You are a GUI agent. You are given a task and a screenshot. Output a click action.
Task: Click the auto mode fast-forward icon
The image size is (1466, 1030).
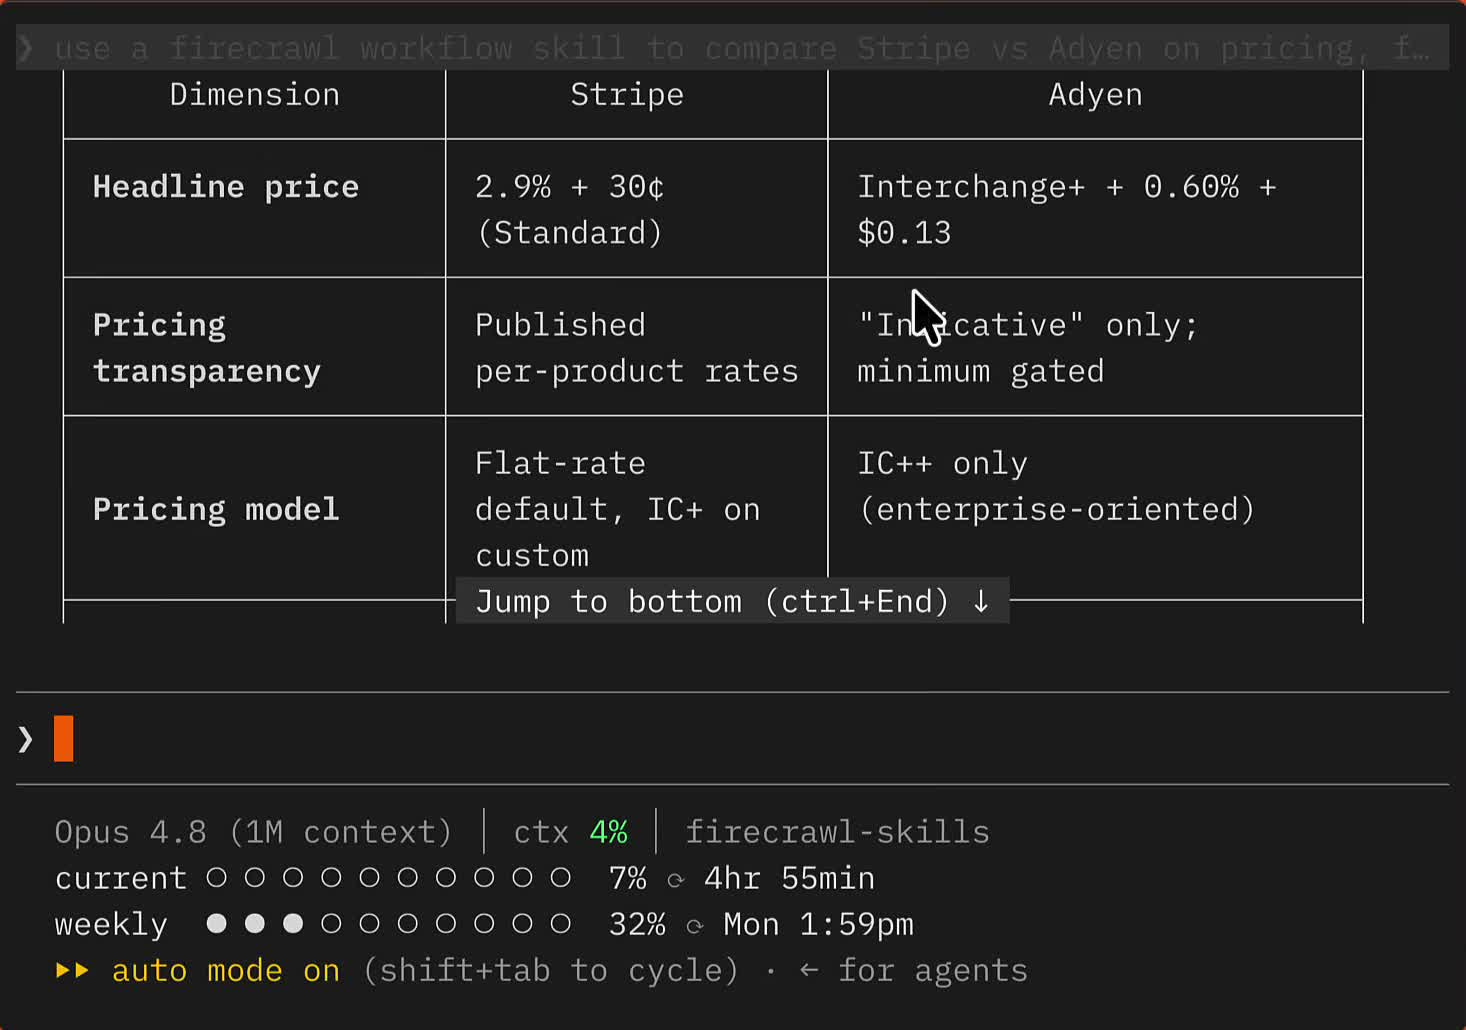click(72, 970)
